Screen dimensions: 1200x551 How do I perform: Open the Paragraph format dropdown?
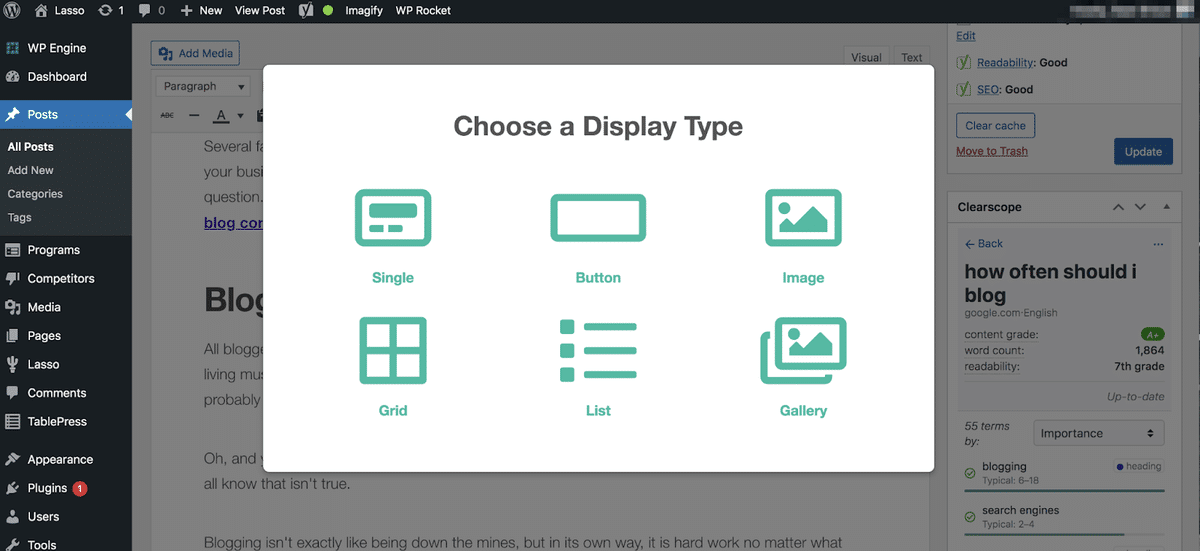tap(203, 86)
